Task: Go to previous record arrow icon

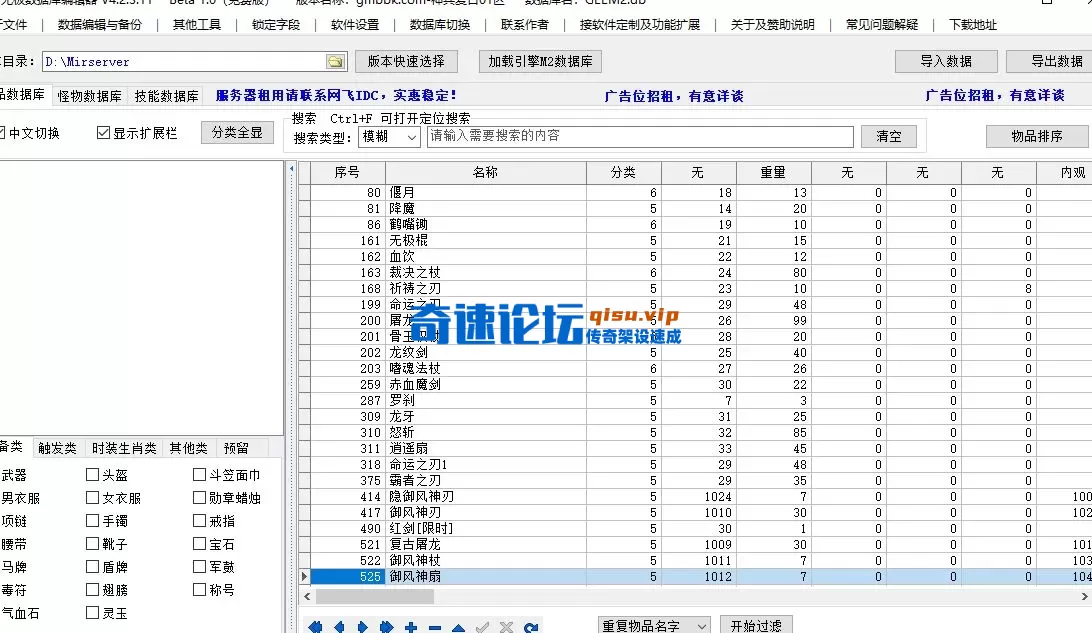Action: [x=340, y=625]
